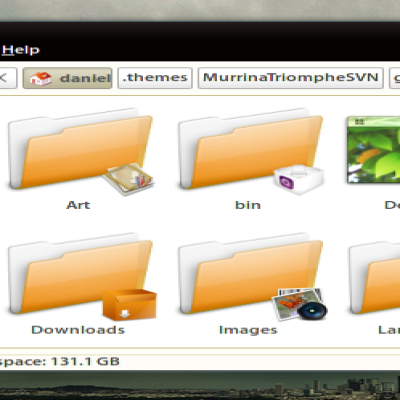The height and width of the screenshot is (400, 400).
Task: Click the Art folder label
Action: click(78, 205)
